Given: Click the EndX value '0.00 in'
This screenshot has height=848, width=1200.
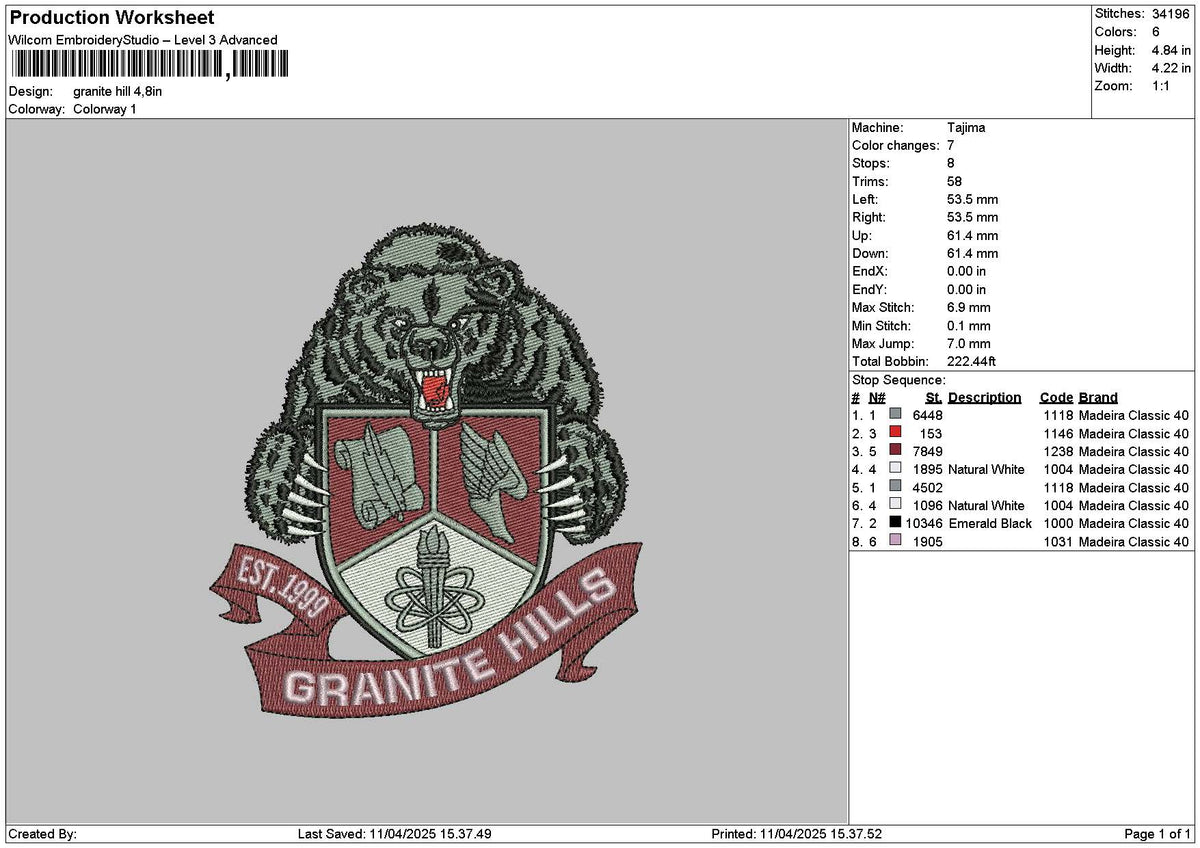Looking at the screenshot, I should click(966, 272).
